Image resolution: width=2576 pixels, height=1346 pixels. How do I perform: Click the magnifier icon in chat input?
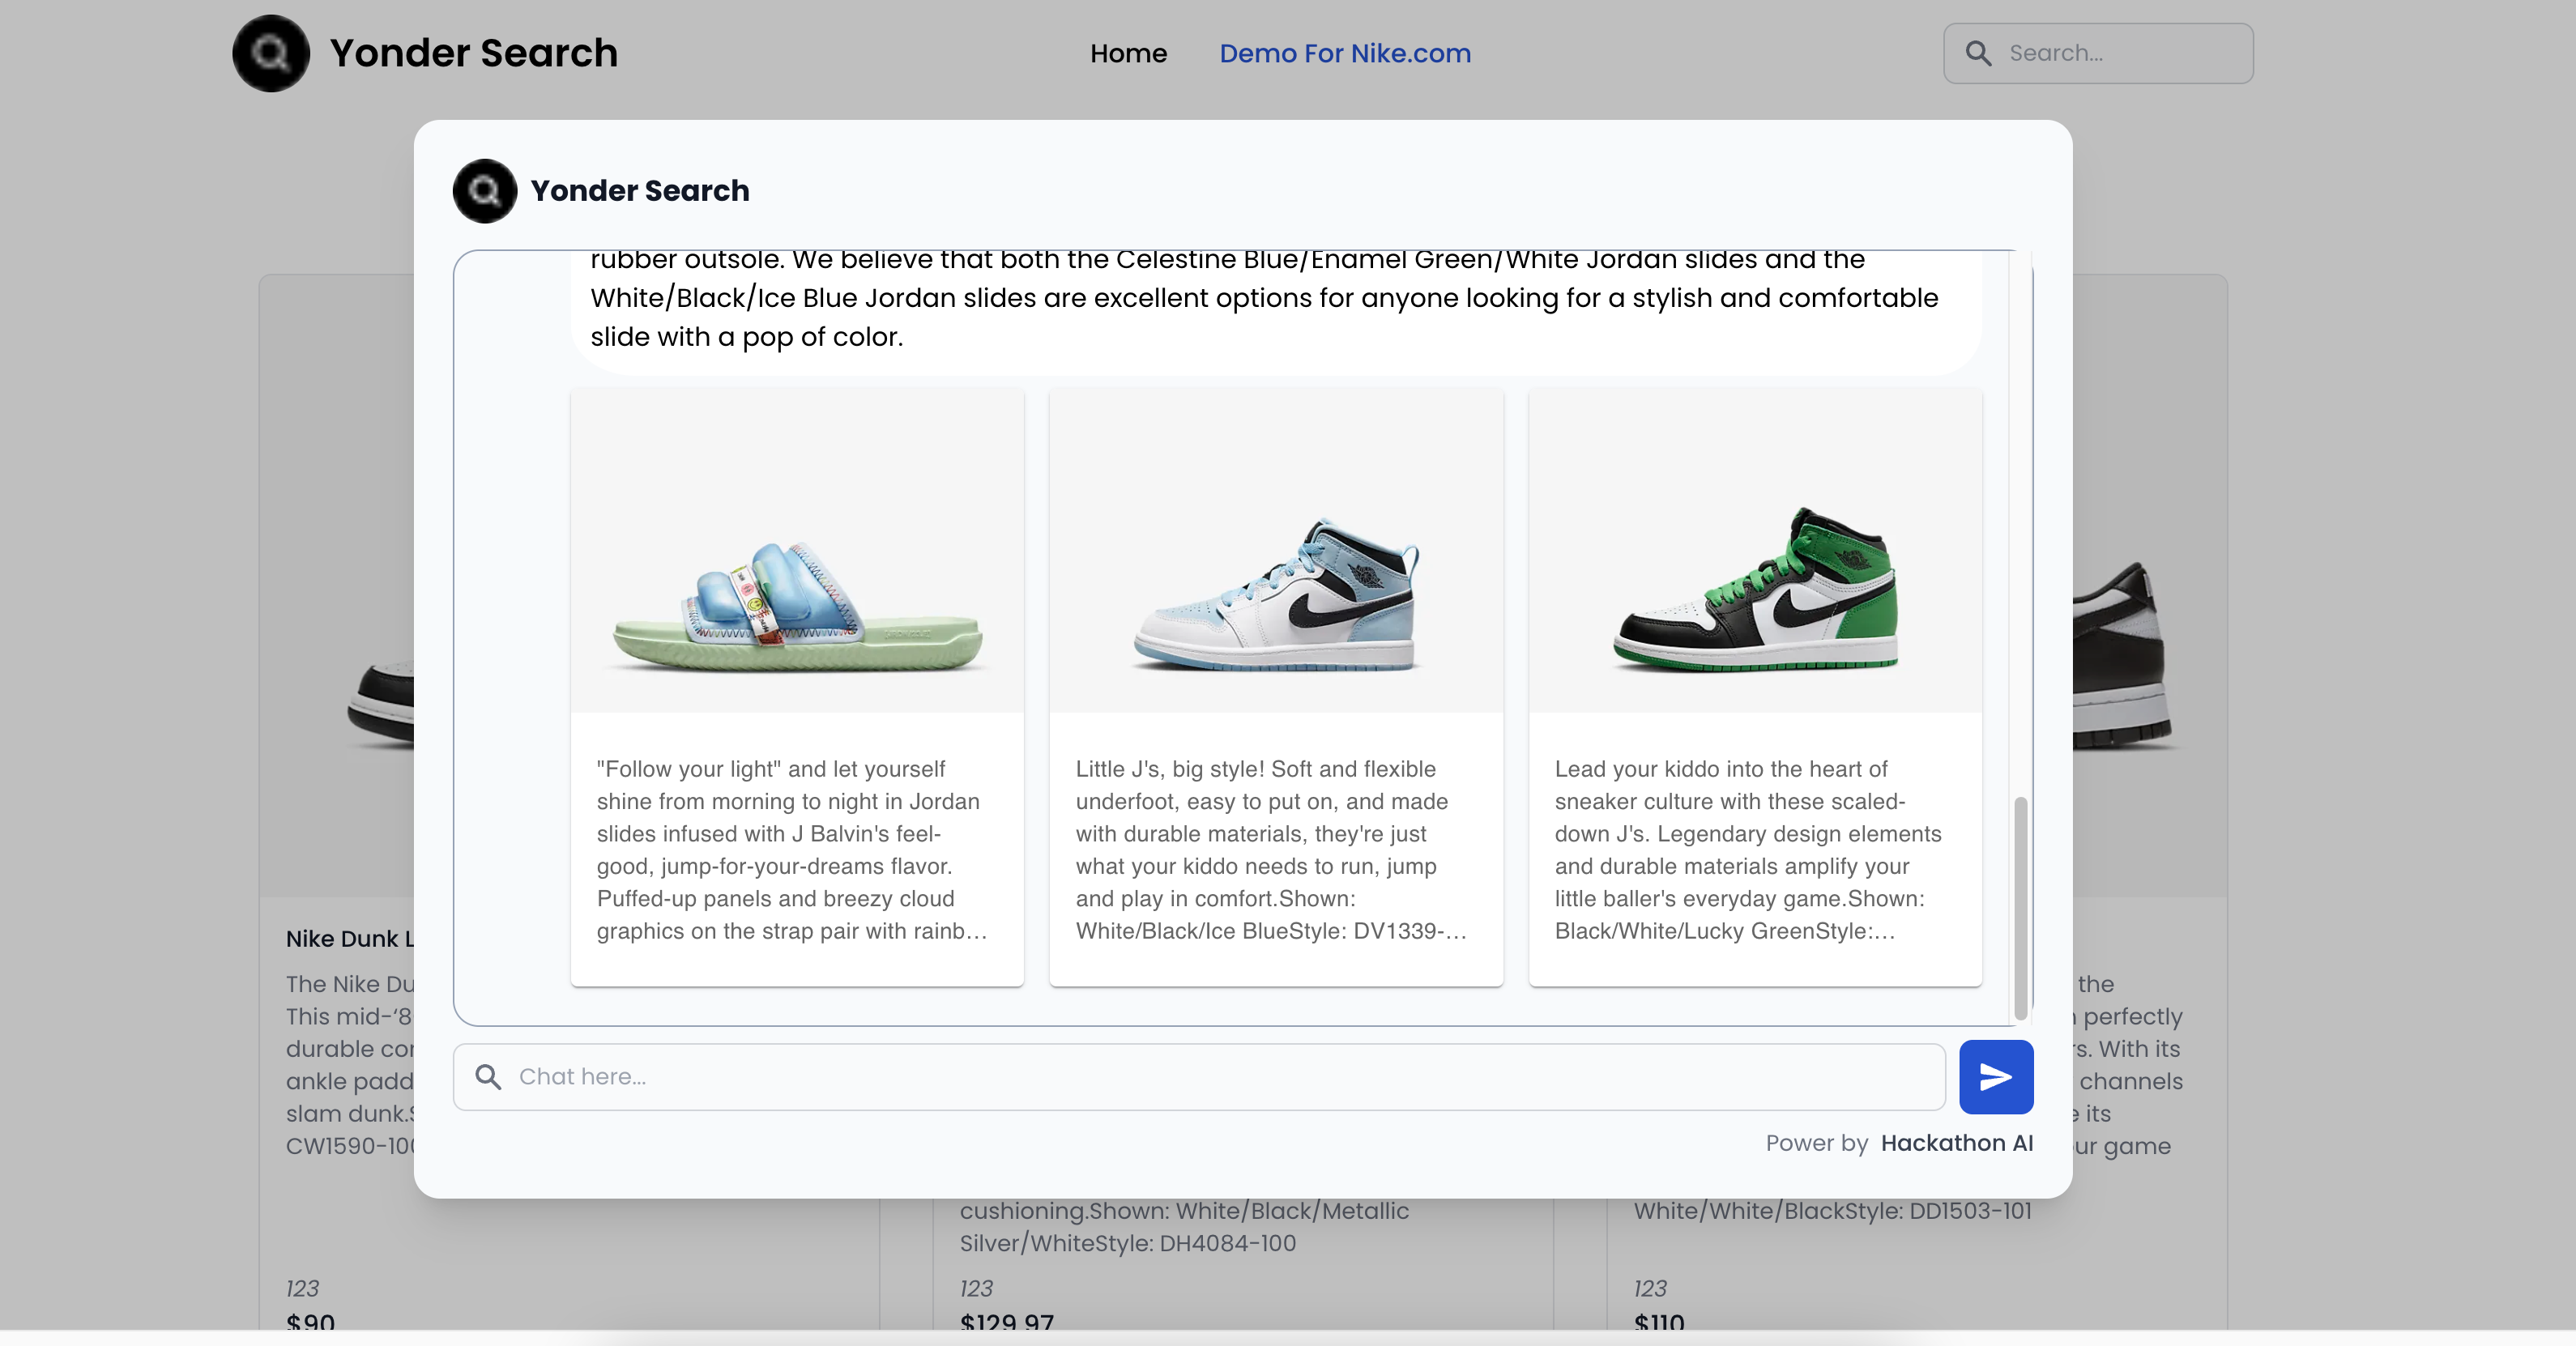coord(488,1076)
